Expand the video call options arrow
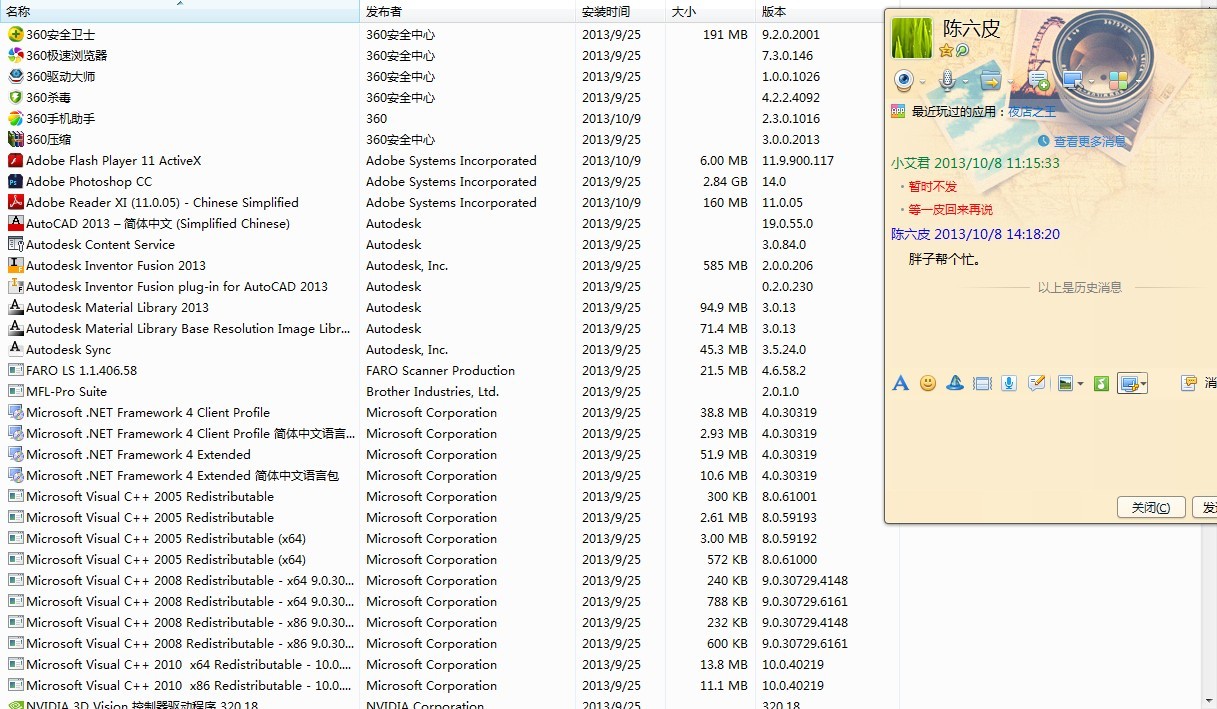The height and width of the screenshot is (709, 1217). click(x=922, y=82)
